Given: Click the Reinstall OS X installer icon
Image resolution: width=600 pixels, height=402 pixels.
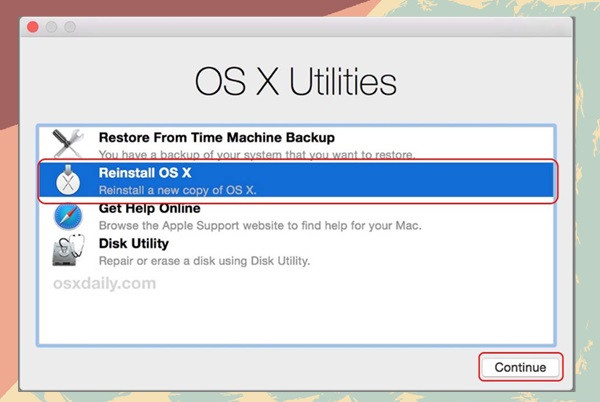Looking at the screenshot, I should 68,180.
